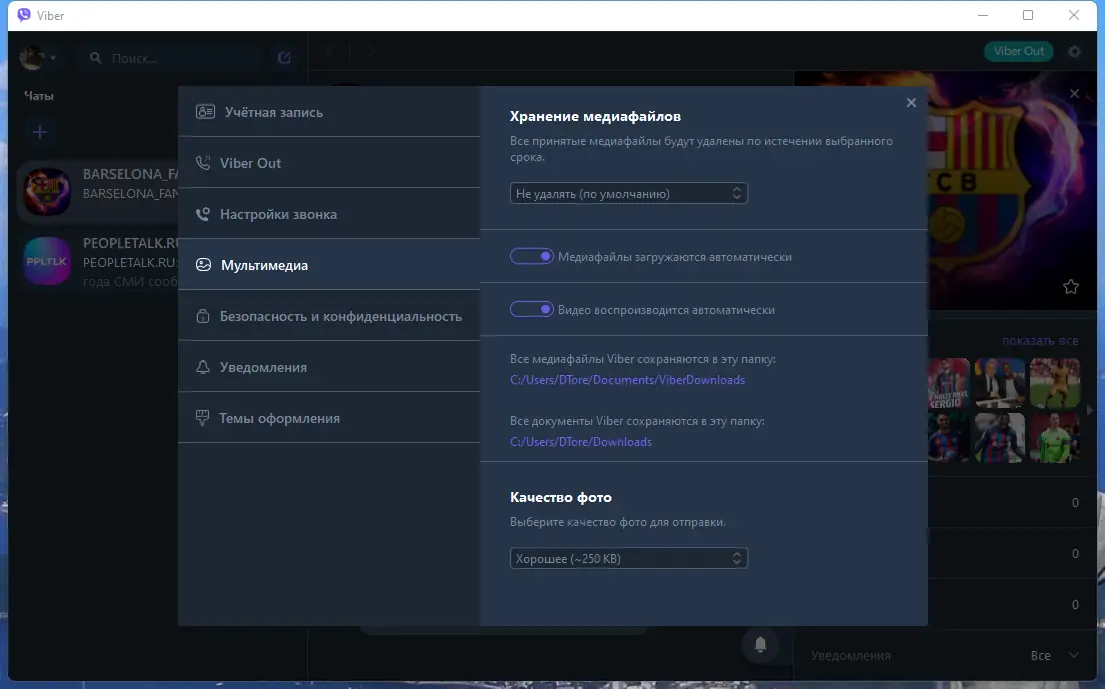This screenshot has width=1105, height=689.
Task: Click the notification bell icon
Action: [760, 645]
